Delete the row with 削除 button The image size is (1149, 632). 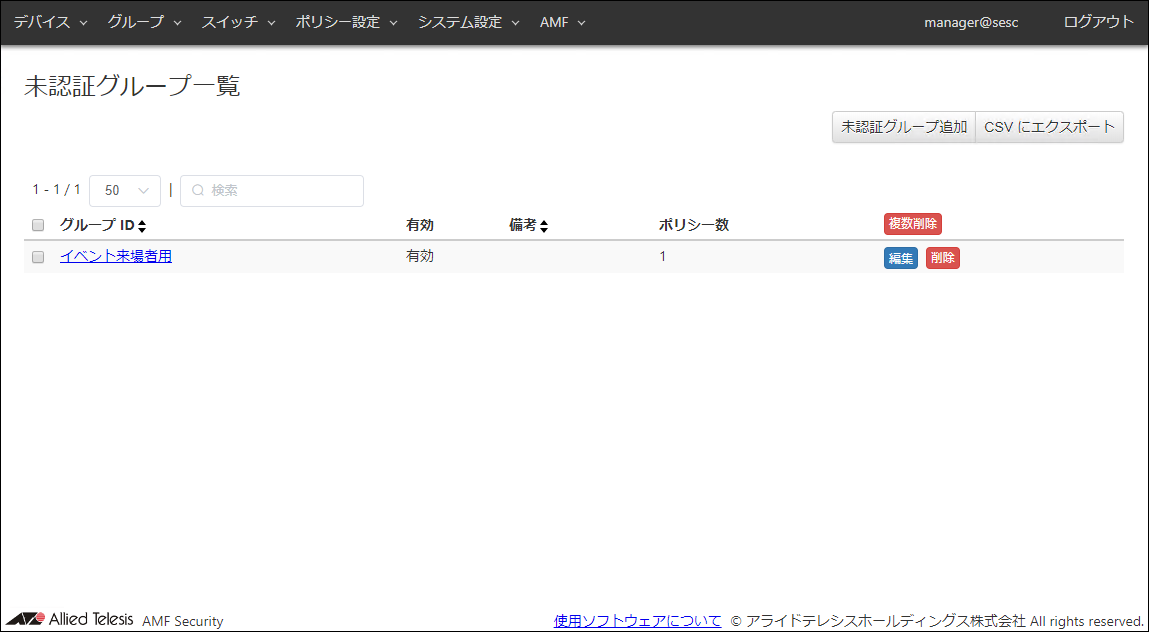click(942, 258)
